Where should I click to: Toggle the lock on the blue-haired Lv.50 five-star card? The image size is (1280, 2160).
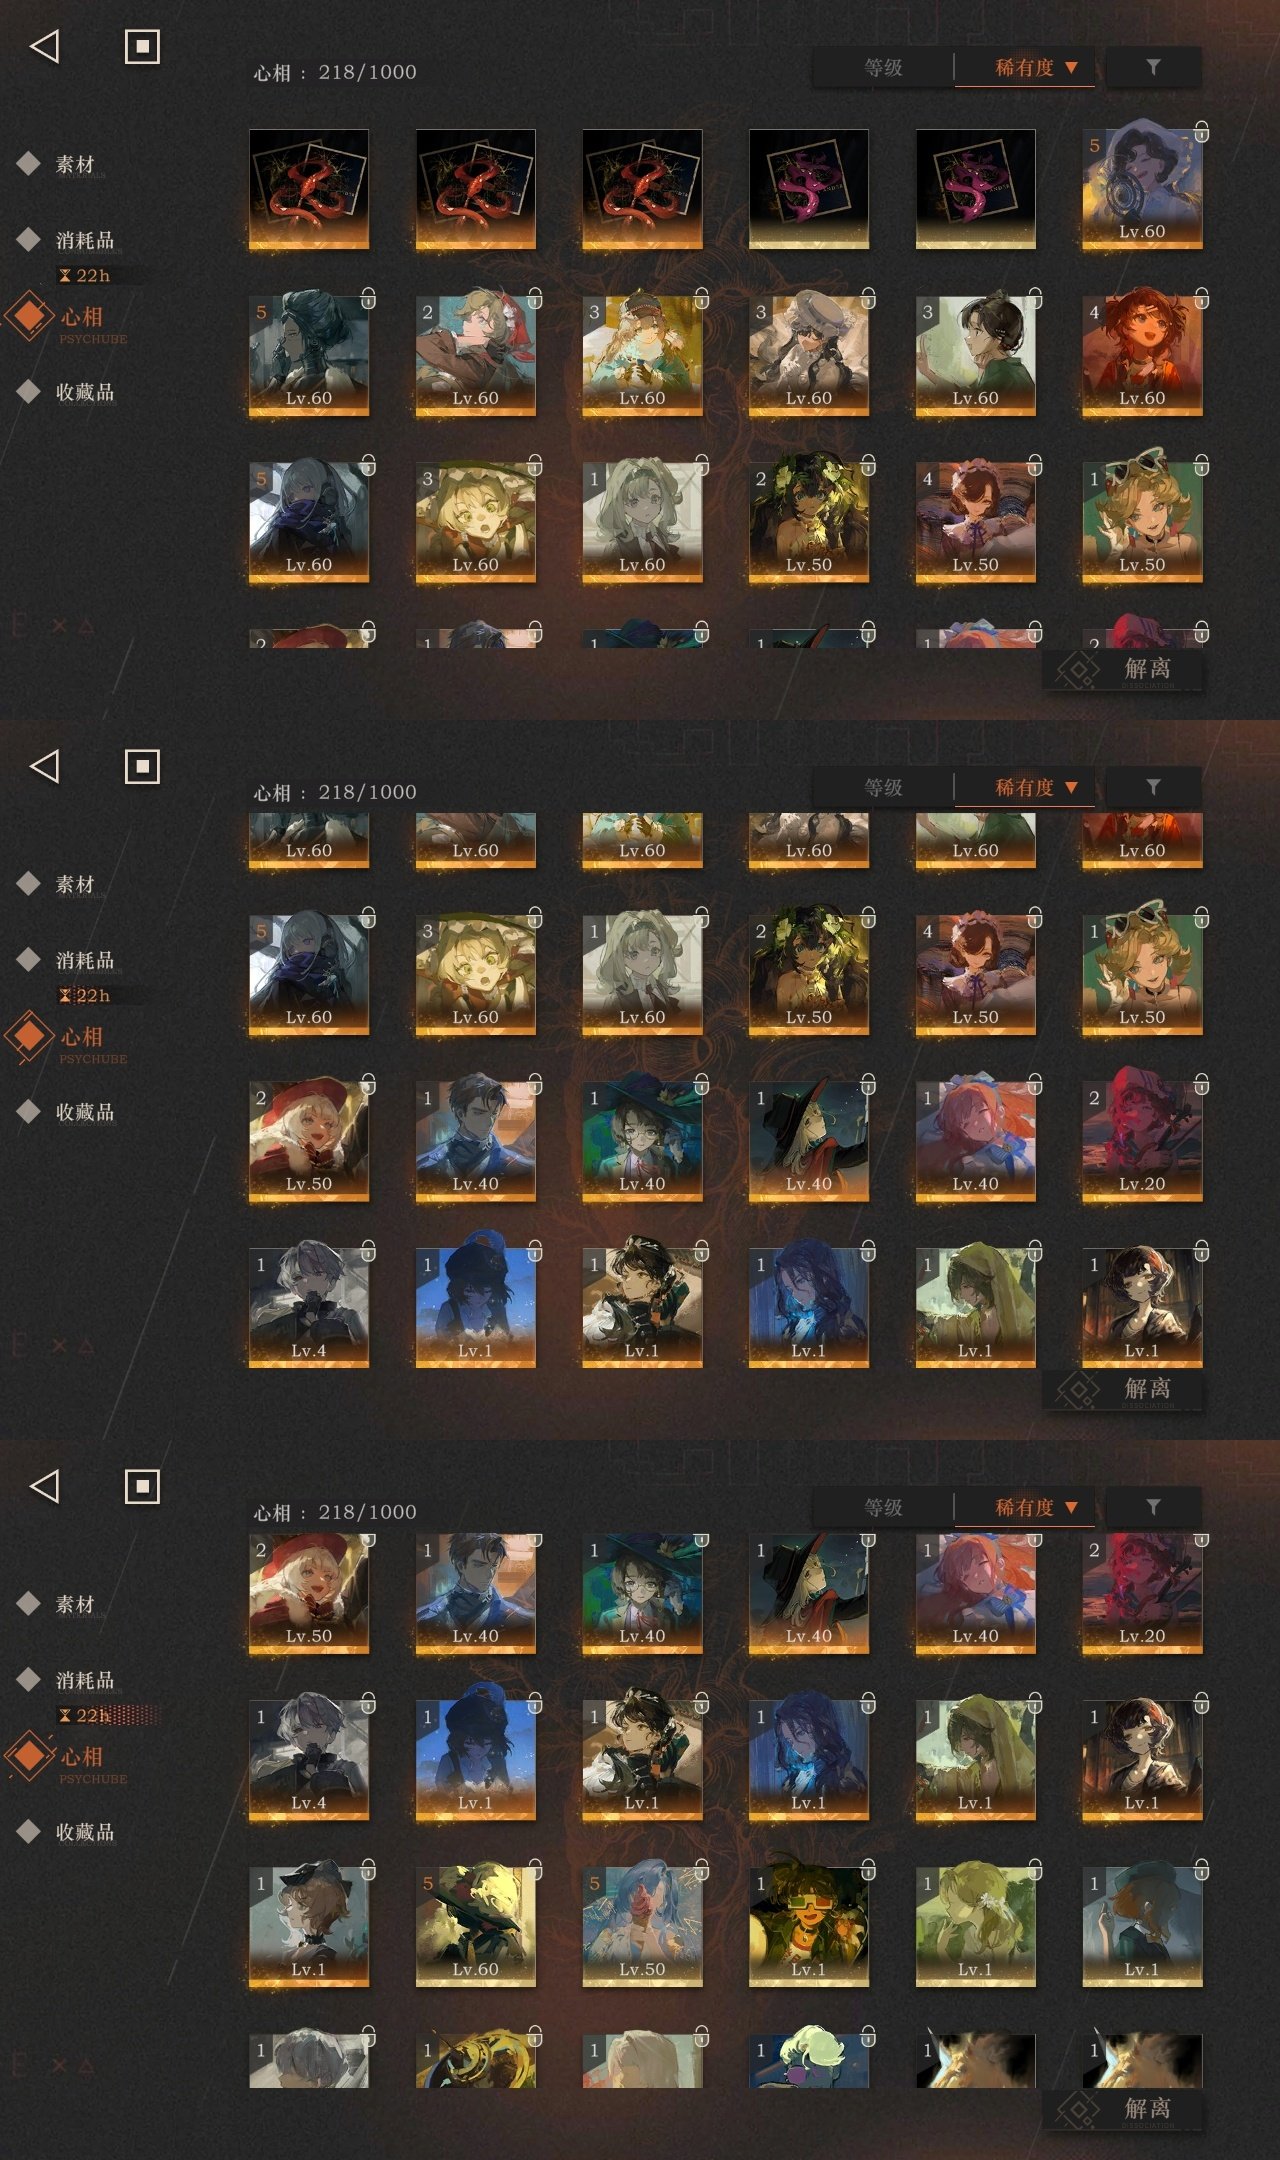tap(702, 1869)
